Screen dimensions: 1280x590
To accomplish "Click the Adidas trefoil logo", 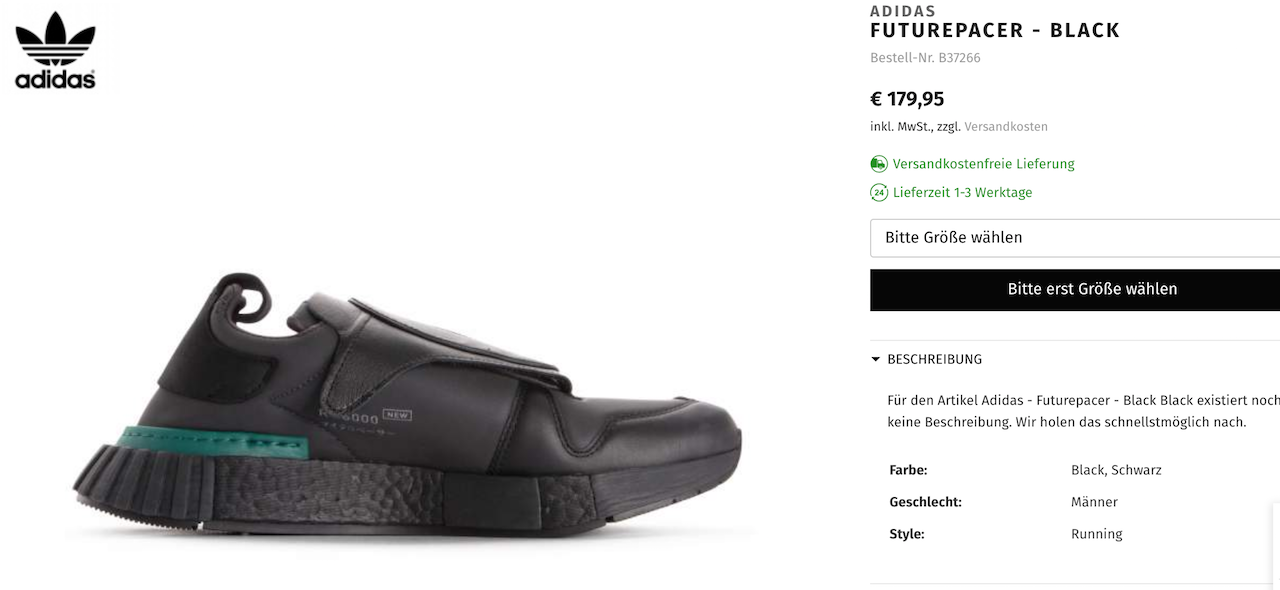I will [x=56, y=50].
